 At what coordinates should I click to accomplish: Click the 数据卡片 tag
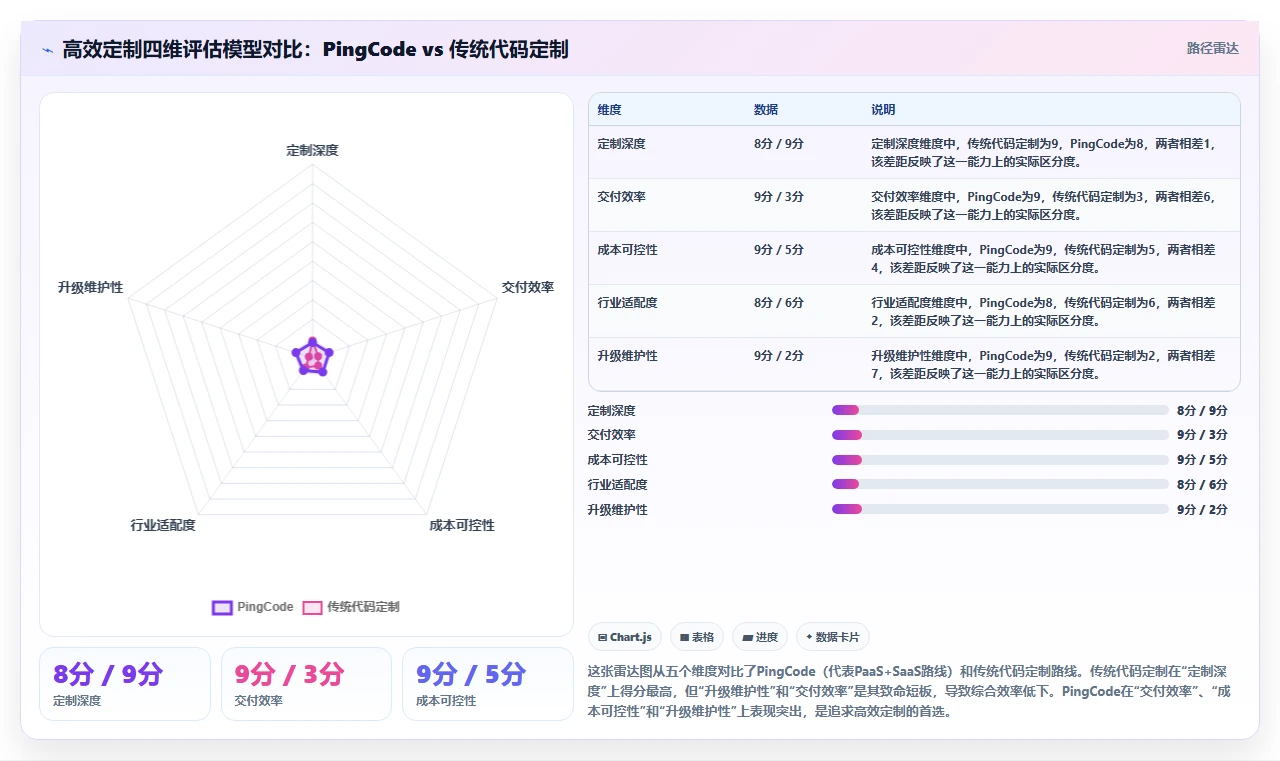(833, 637)
